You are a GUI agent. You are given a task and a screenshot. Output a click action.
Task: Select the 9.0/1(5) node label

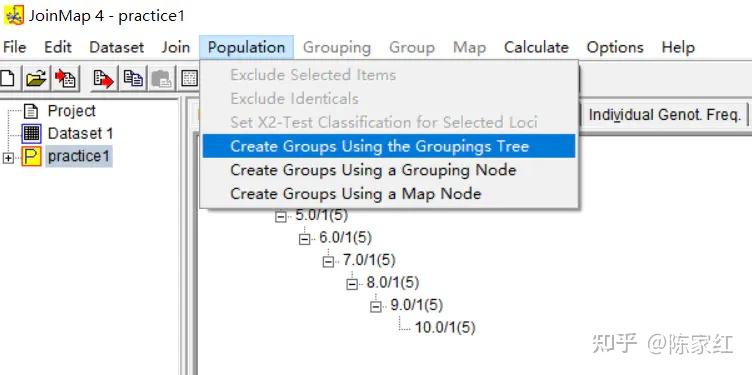[416, 305]
